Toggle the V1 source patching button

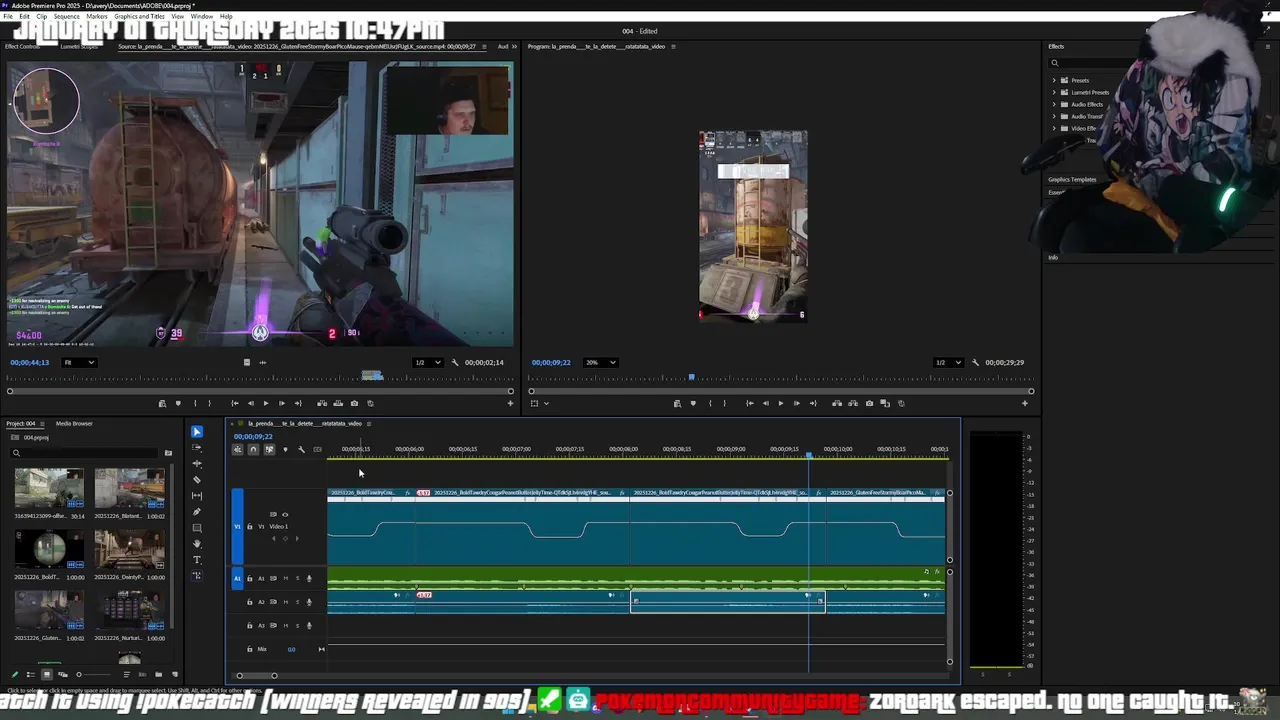click(237, 526)
